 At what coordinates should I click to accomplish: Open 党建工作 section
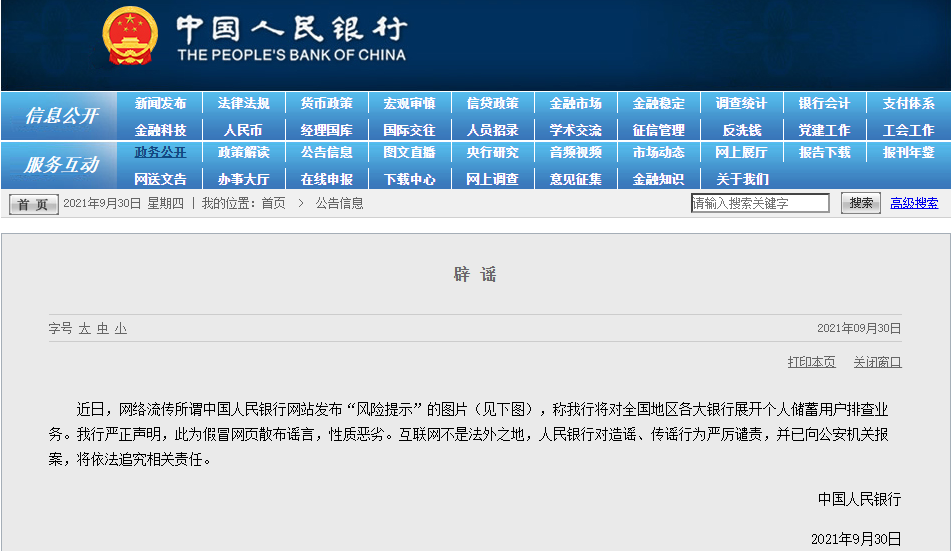824,130
